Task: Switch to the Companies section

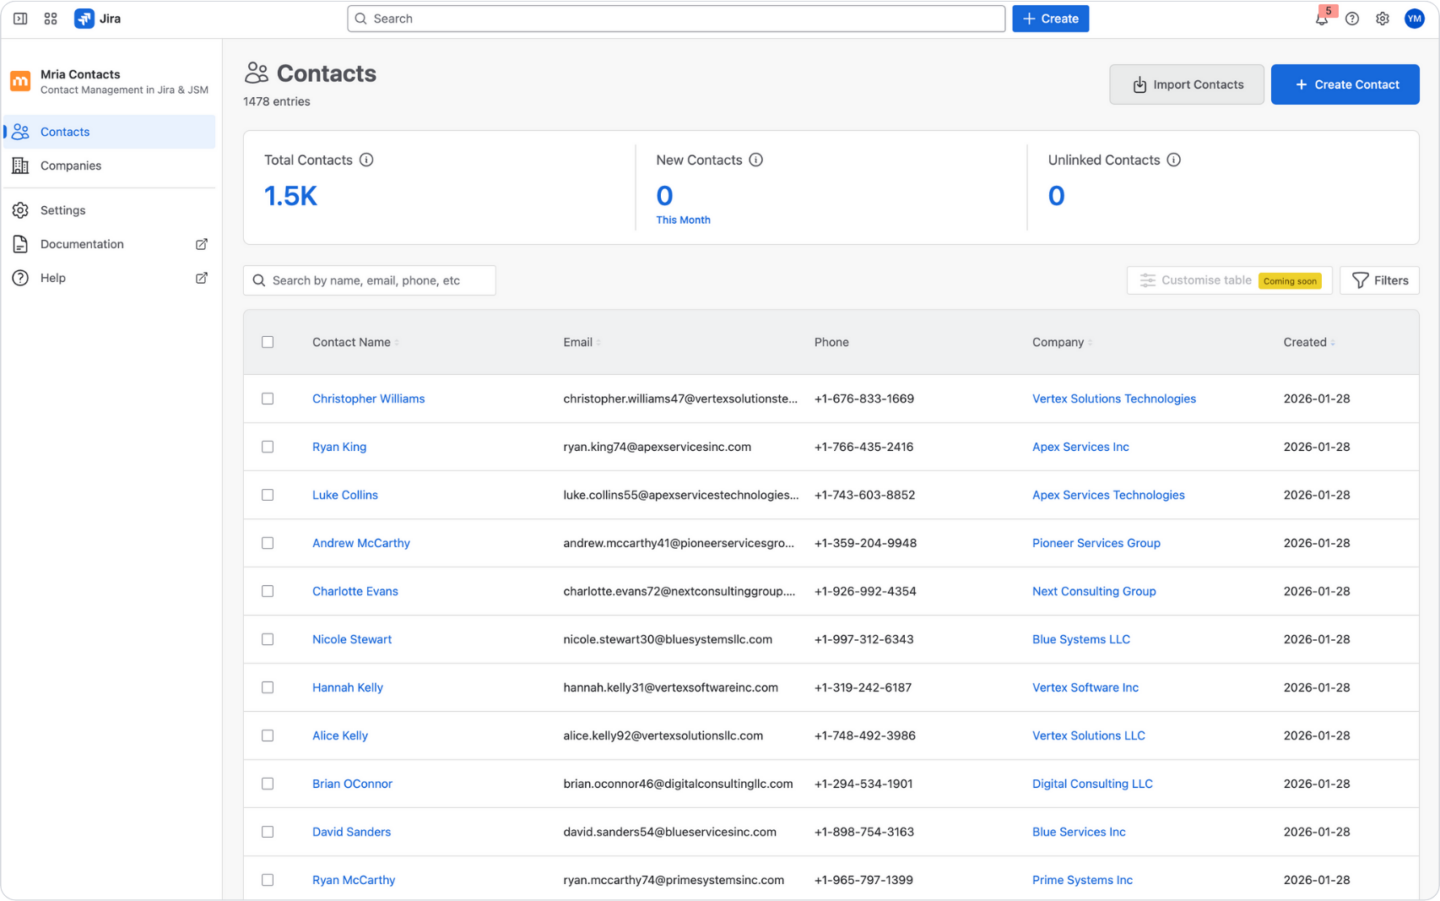Action: [x=71, y=165]
